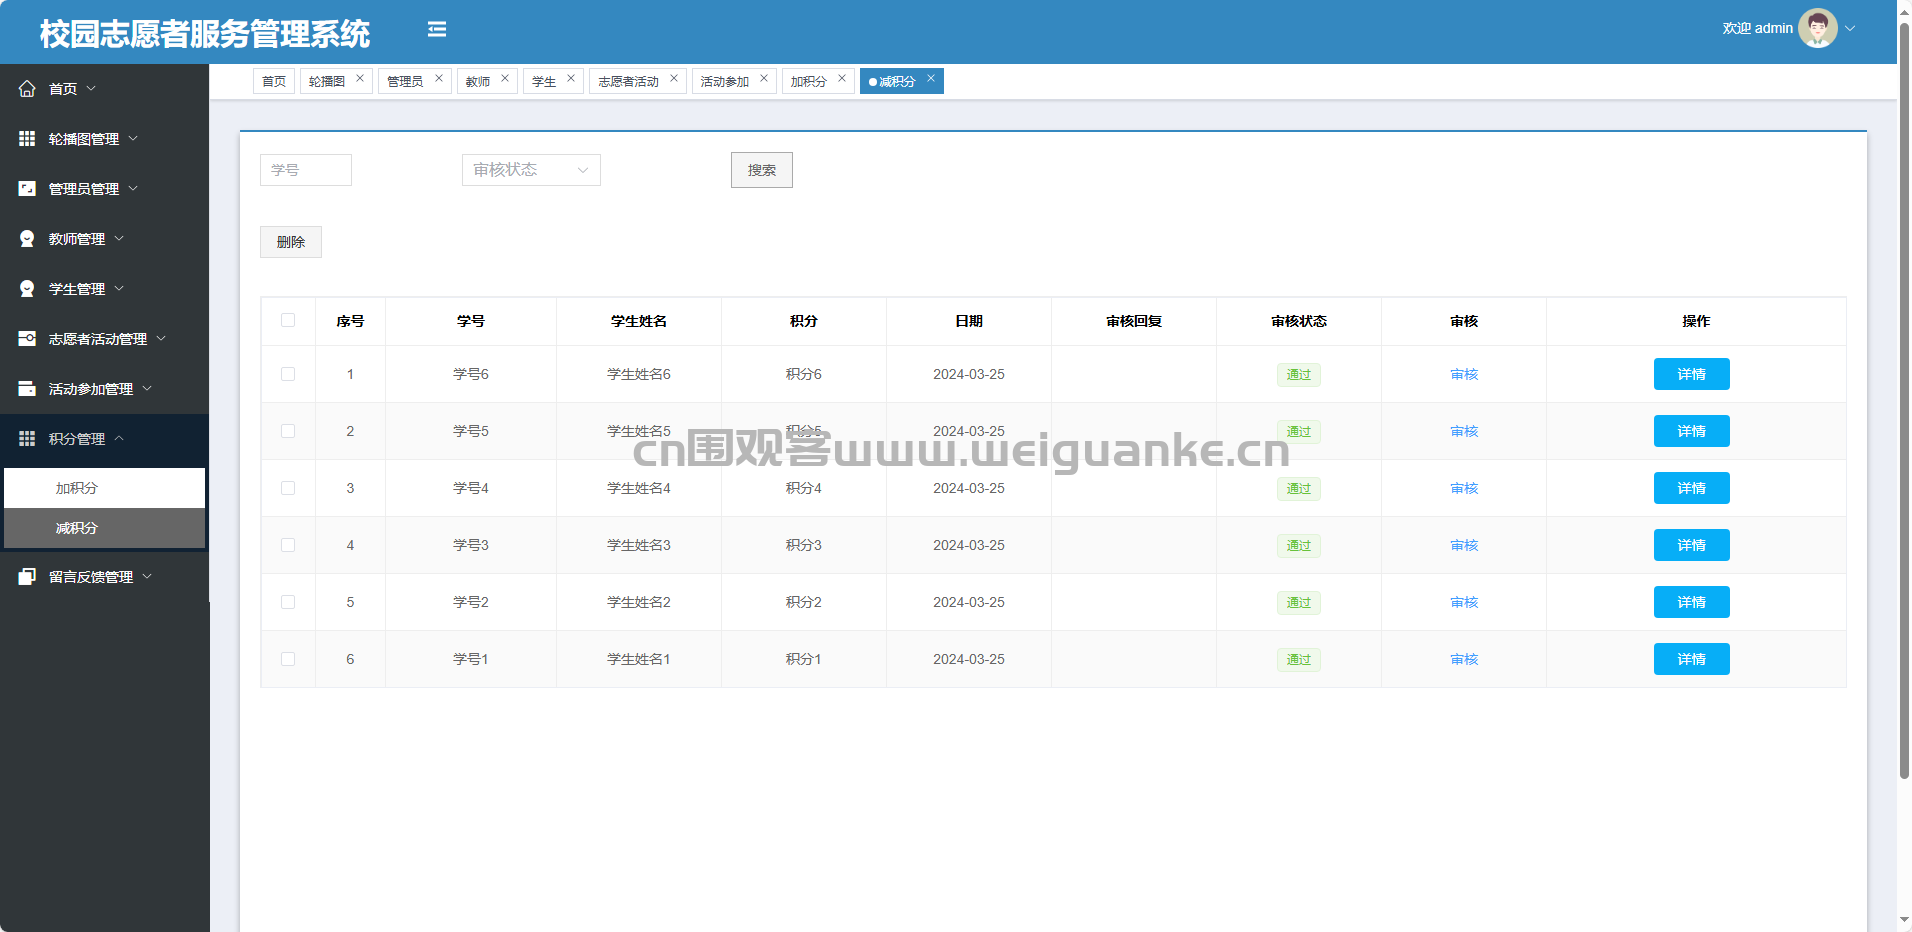Click the 轮播图管理 grid icon
The image size is (1912, 932).
point(27,139)
